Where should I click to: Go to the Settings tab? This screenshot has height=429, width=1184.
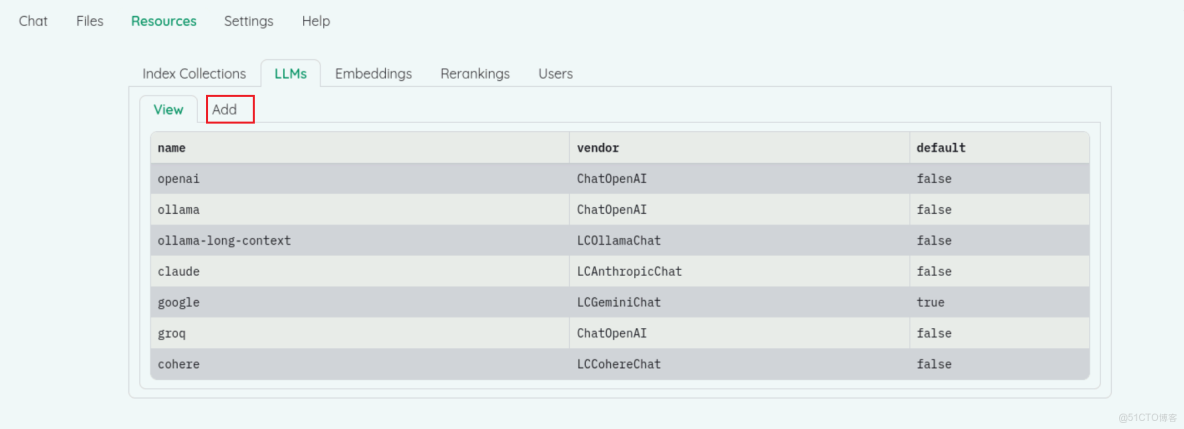point(248,21)
